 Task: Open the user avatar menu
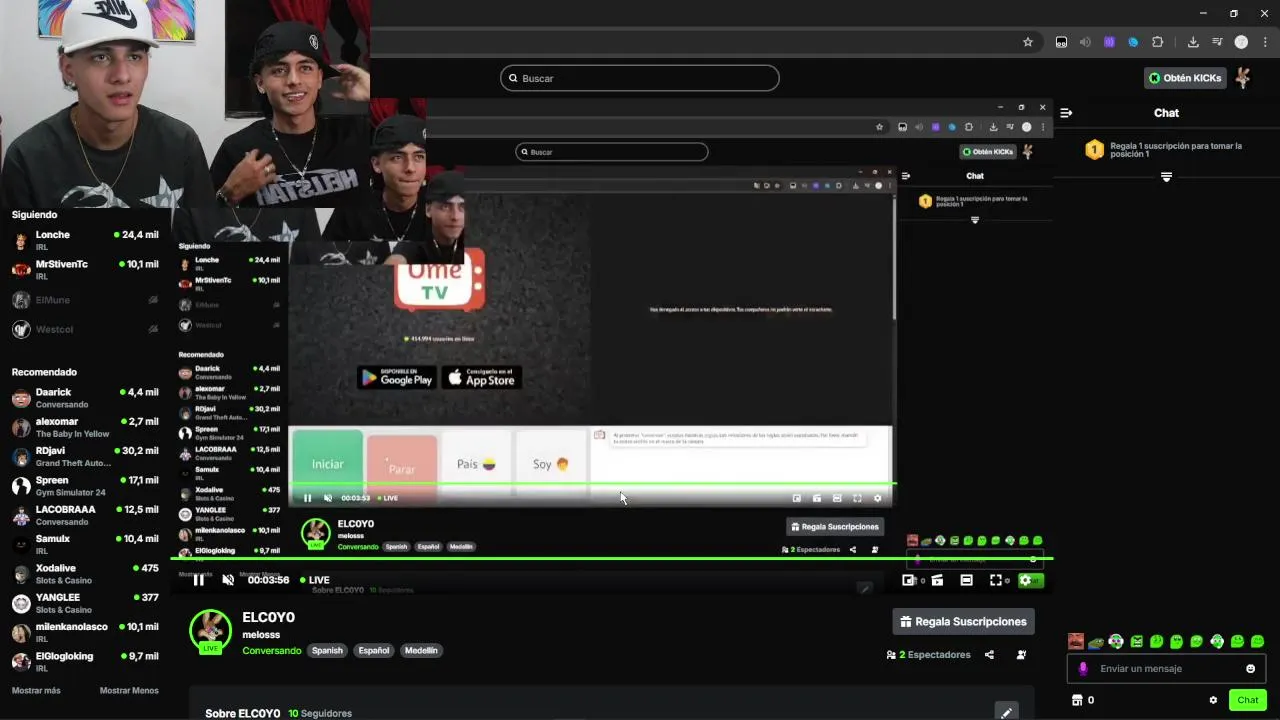click(x=1243, y=78)
